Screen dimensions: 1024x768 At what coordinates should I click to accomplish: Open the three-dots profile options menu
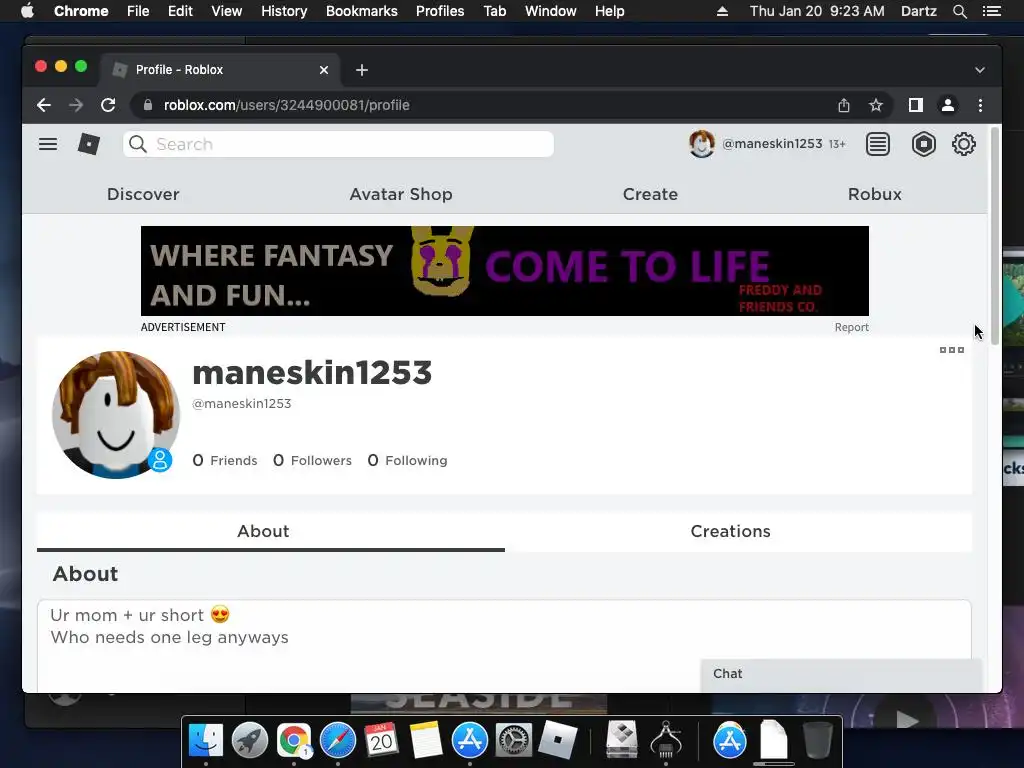pyautogui.click(x=952, y=350)
